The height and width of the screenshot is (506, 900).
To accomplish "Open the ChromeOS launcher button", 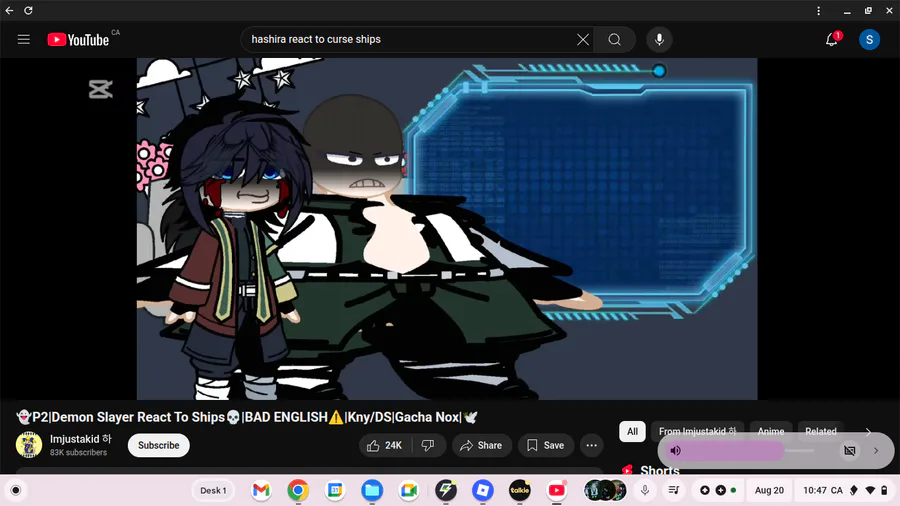I will click(15, 491).
